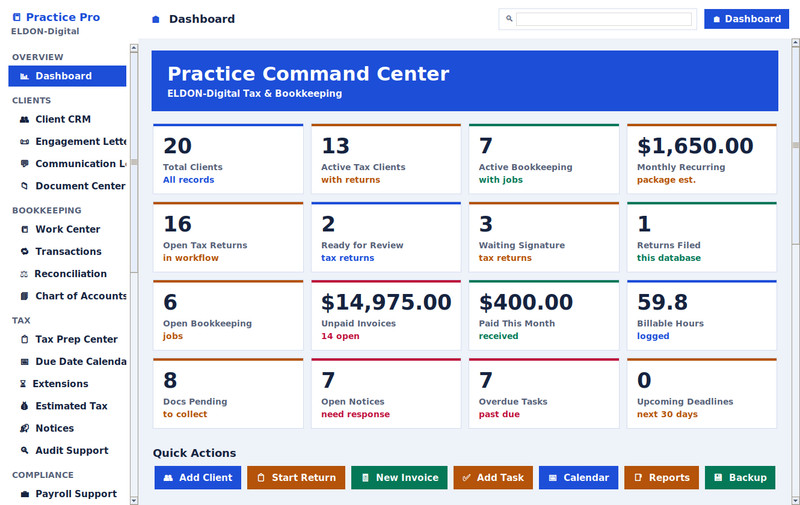
Task: Click the sidebar scrollbar down arrow
Action: (x=134, y=500)
